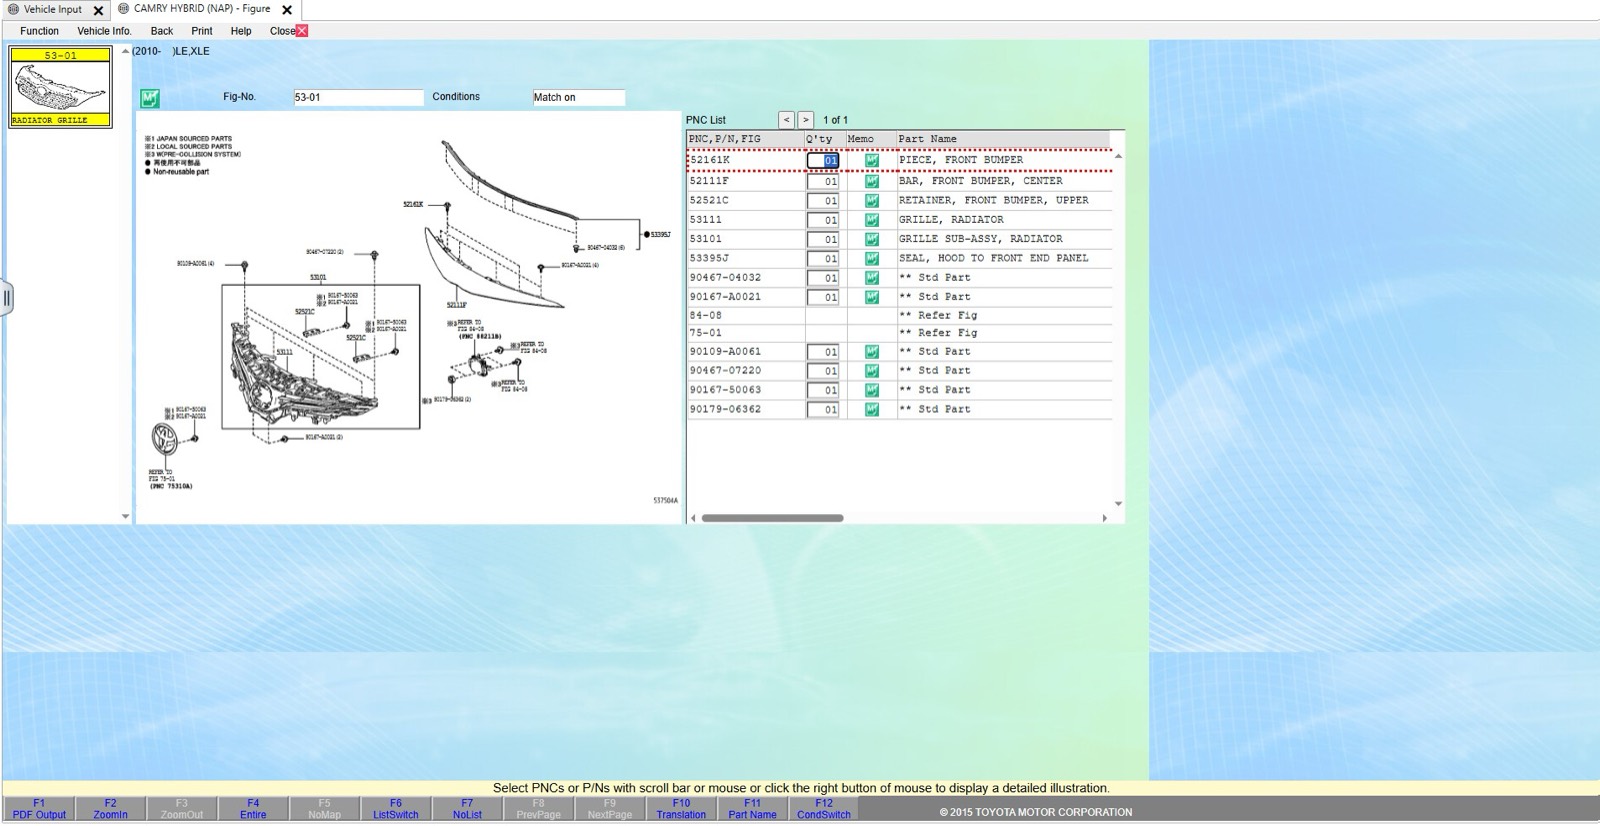Open memo icon for 53111 row
This screenshot has height=826, width=1600.
point(872,220)
